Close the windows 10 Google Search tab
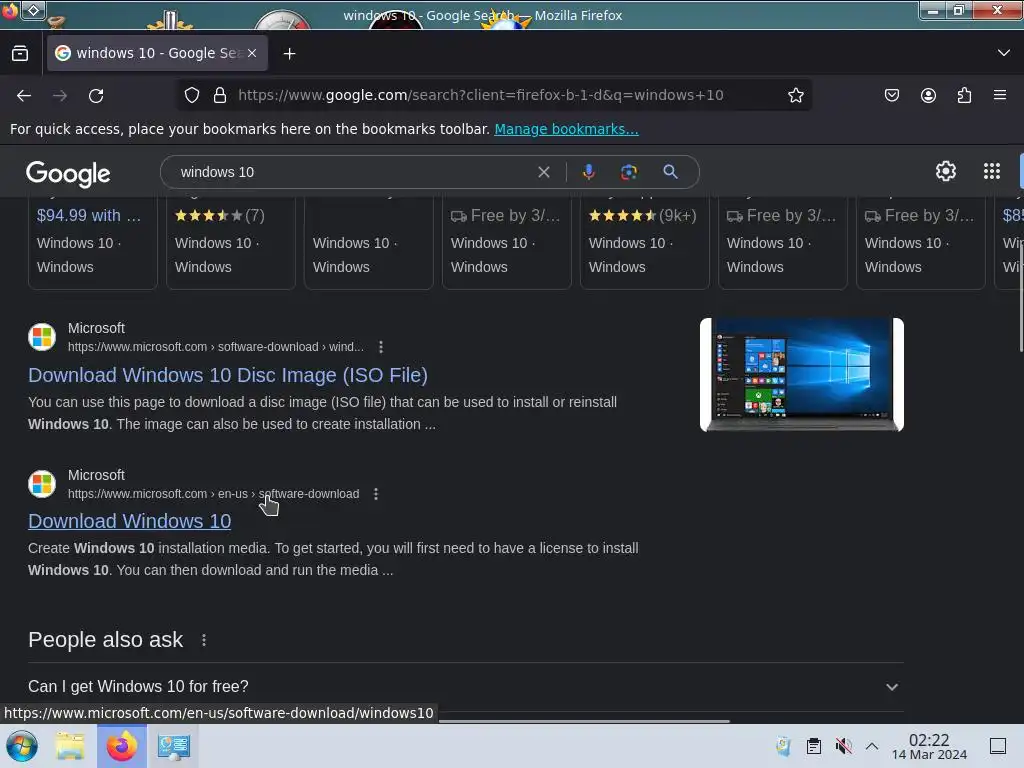 (x=252, y=54)
